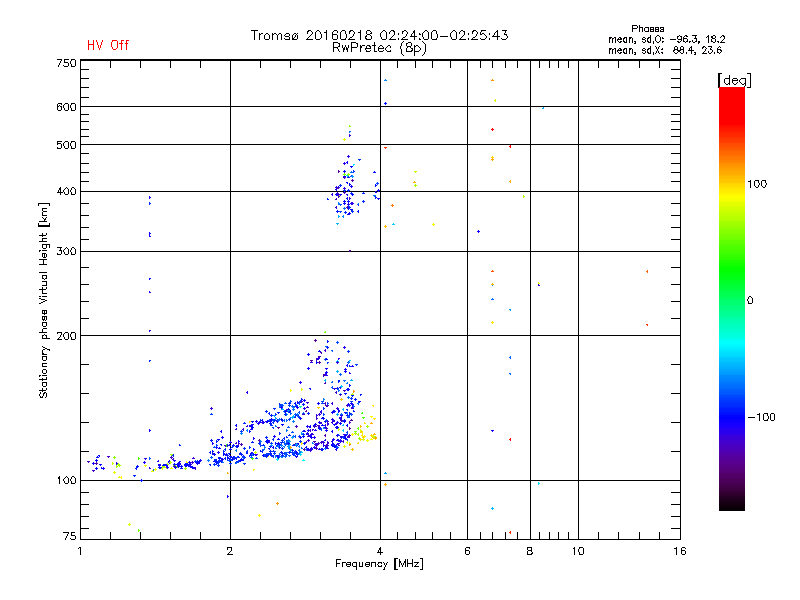This screenshot has height=600, width=800.
Task: Click the "6" MHz frequency tick label
Action: (467, 551)
